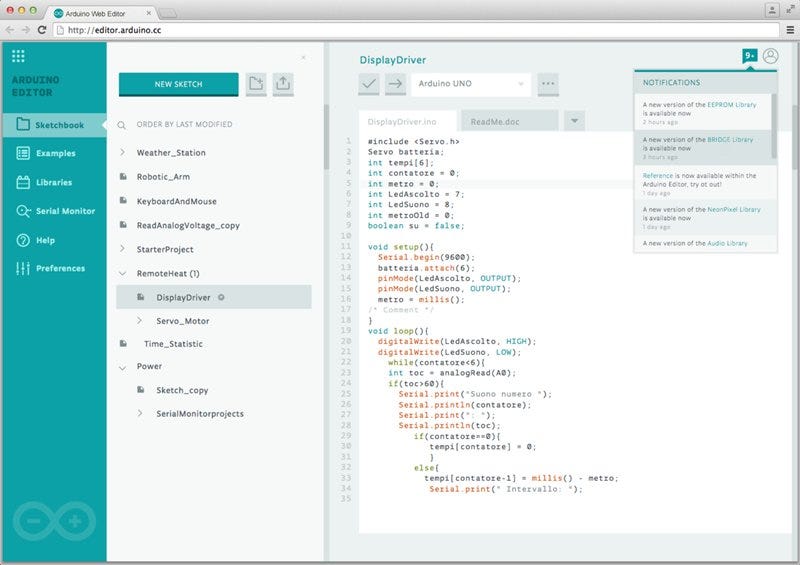The image size is (800, 565).
Task: Close the sketchbook panel with the x
Action: click(x=304, y=58)
